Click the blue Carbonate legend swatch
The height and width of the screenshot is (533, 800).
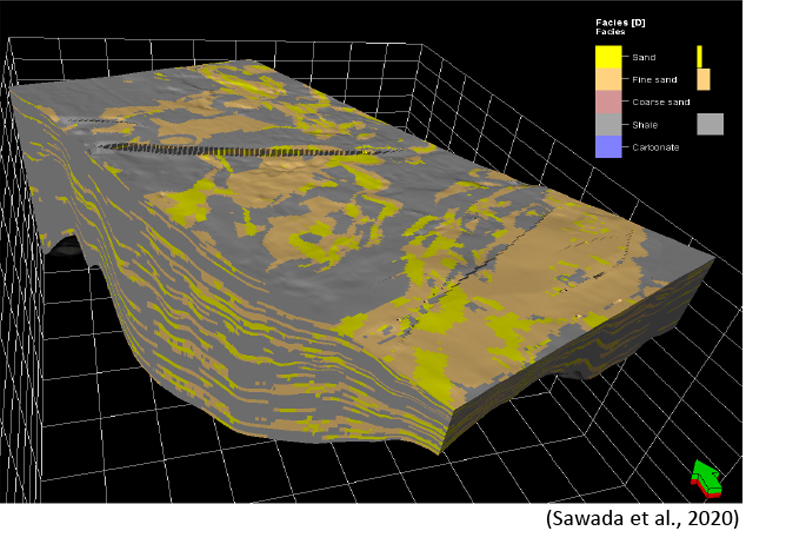click(x=608, y=147)
